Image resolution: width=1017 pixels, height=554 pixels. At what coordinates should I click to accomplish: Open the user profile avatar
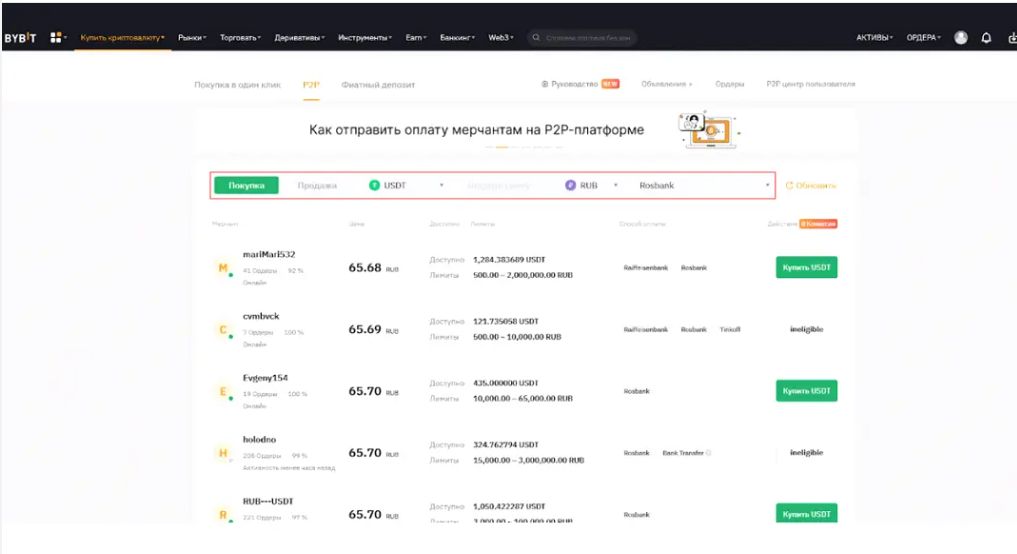pyautogui.click(x=961, y=38)
